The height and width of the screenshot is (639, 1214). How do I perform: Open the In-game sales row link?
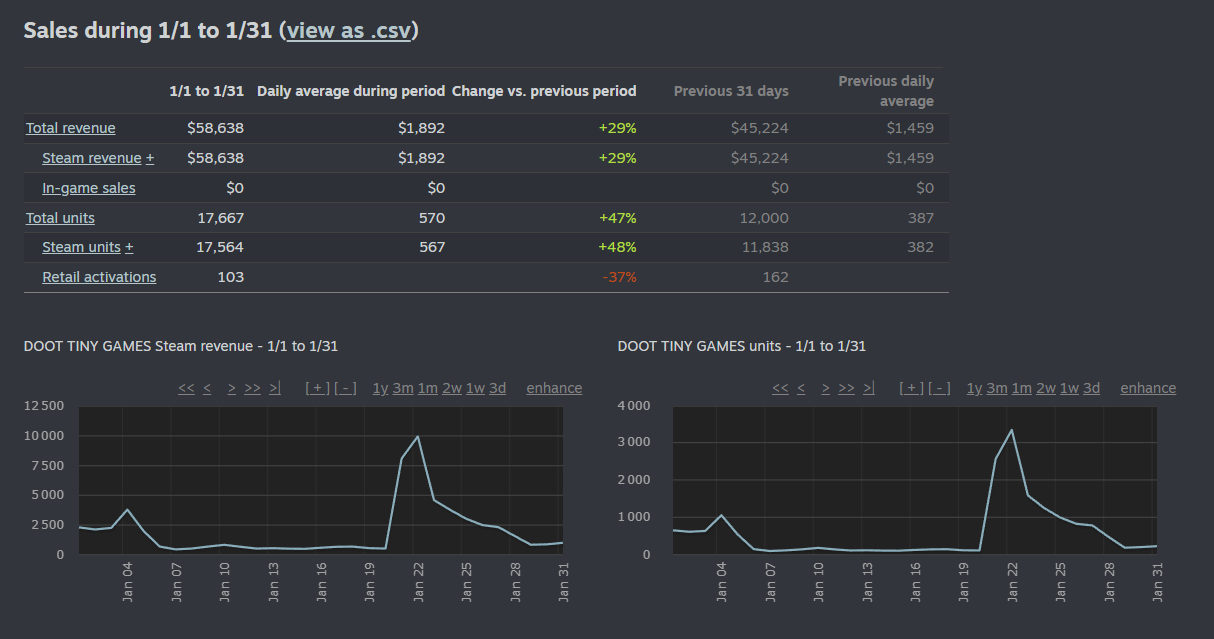[88, 188]
